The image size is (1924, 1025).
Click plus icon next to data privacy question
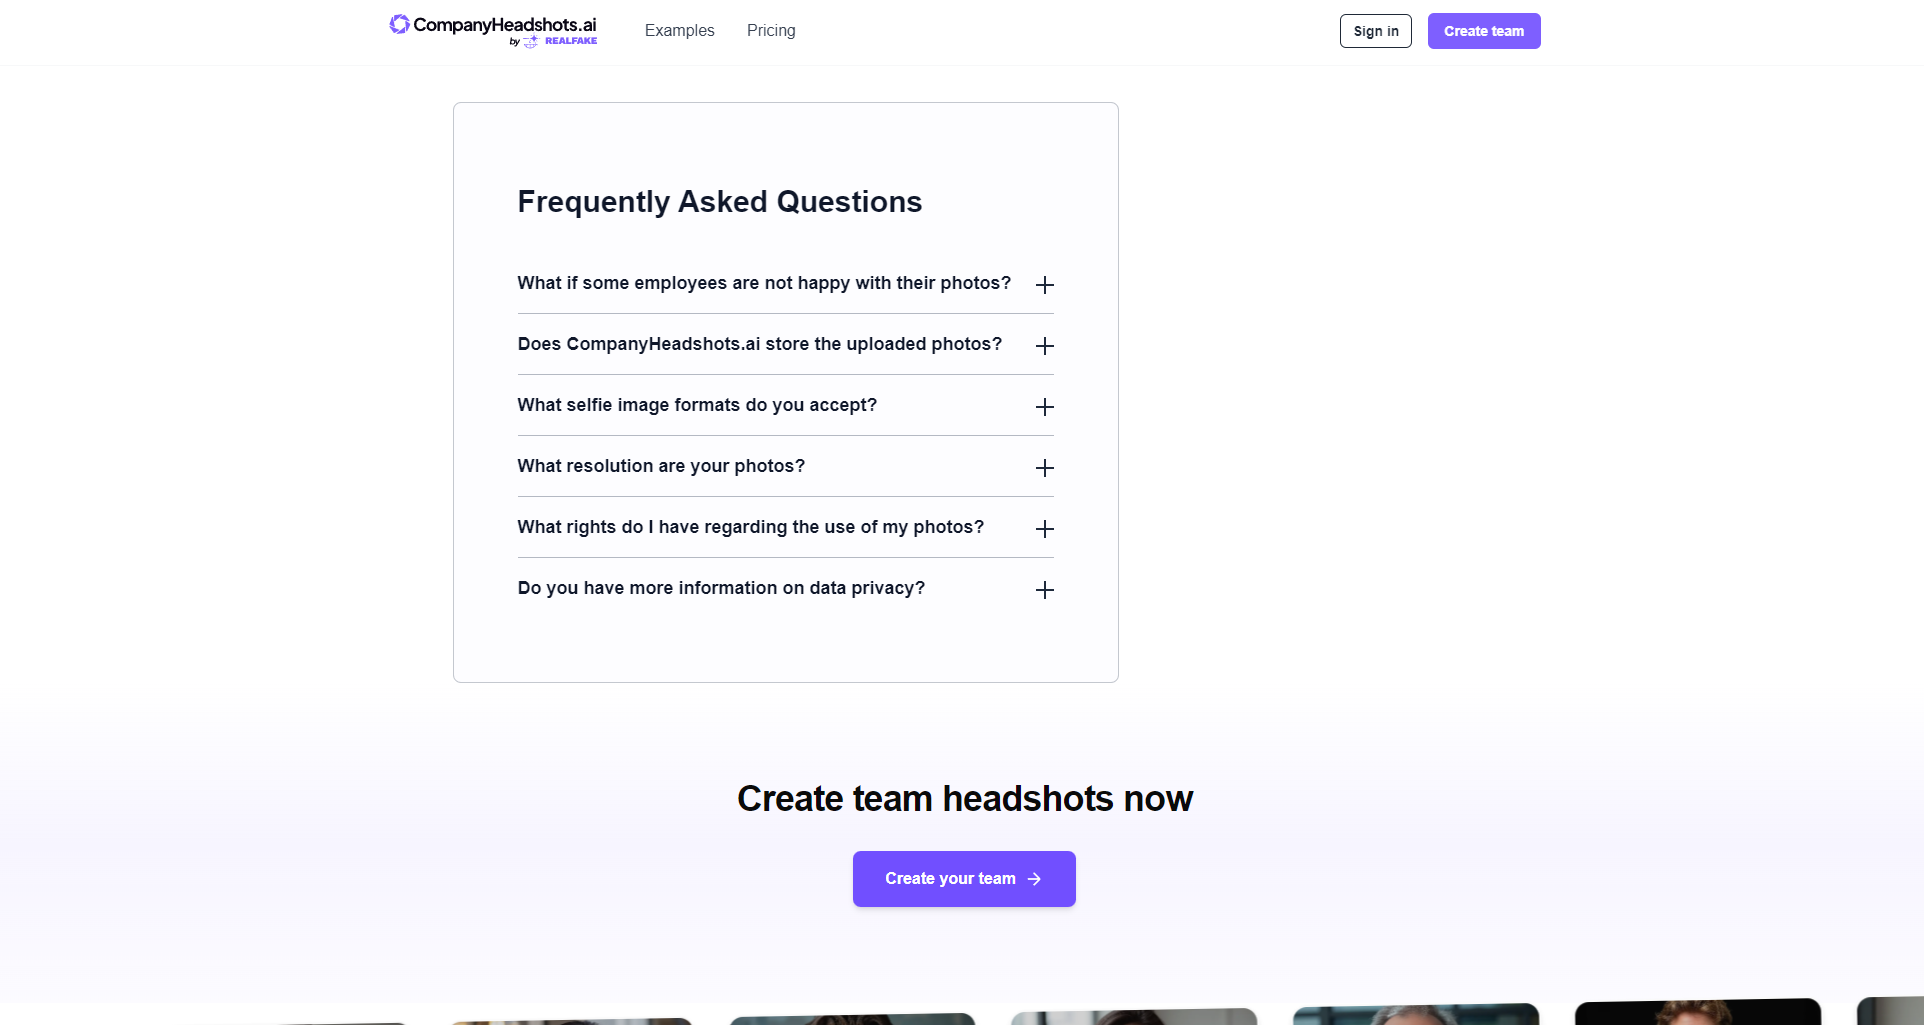[x=1044, y=590]
